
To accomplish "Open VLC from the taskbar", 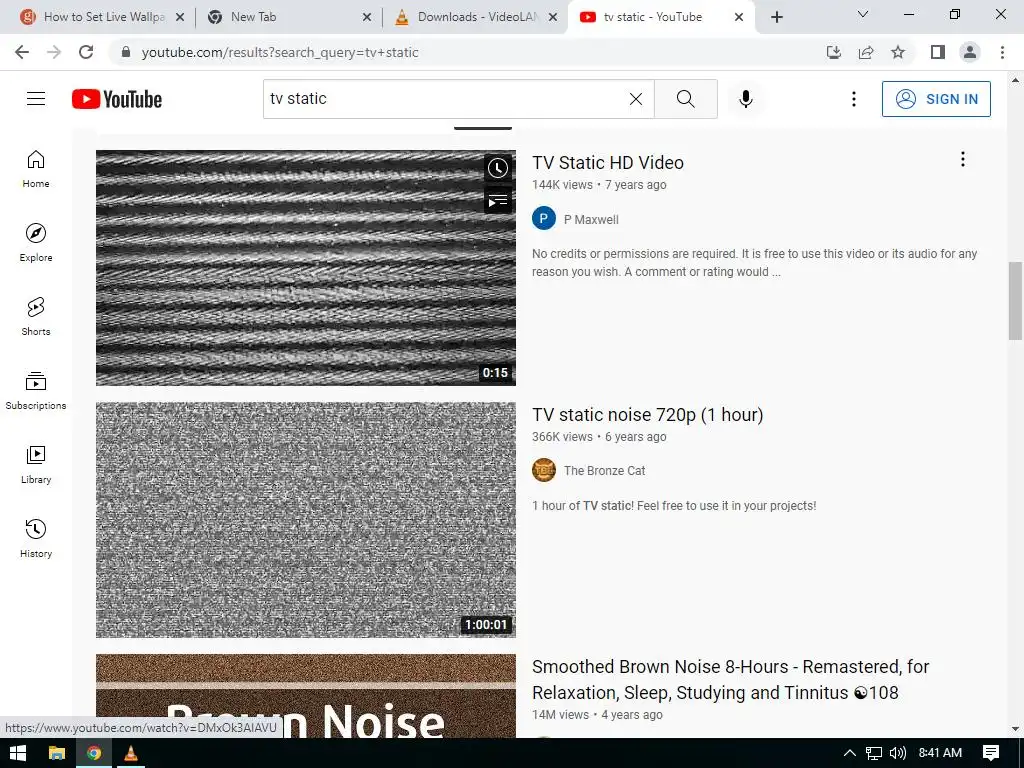I will pyautogui.click(x=131, y=753).
